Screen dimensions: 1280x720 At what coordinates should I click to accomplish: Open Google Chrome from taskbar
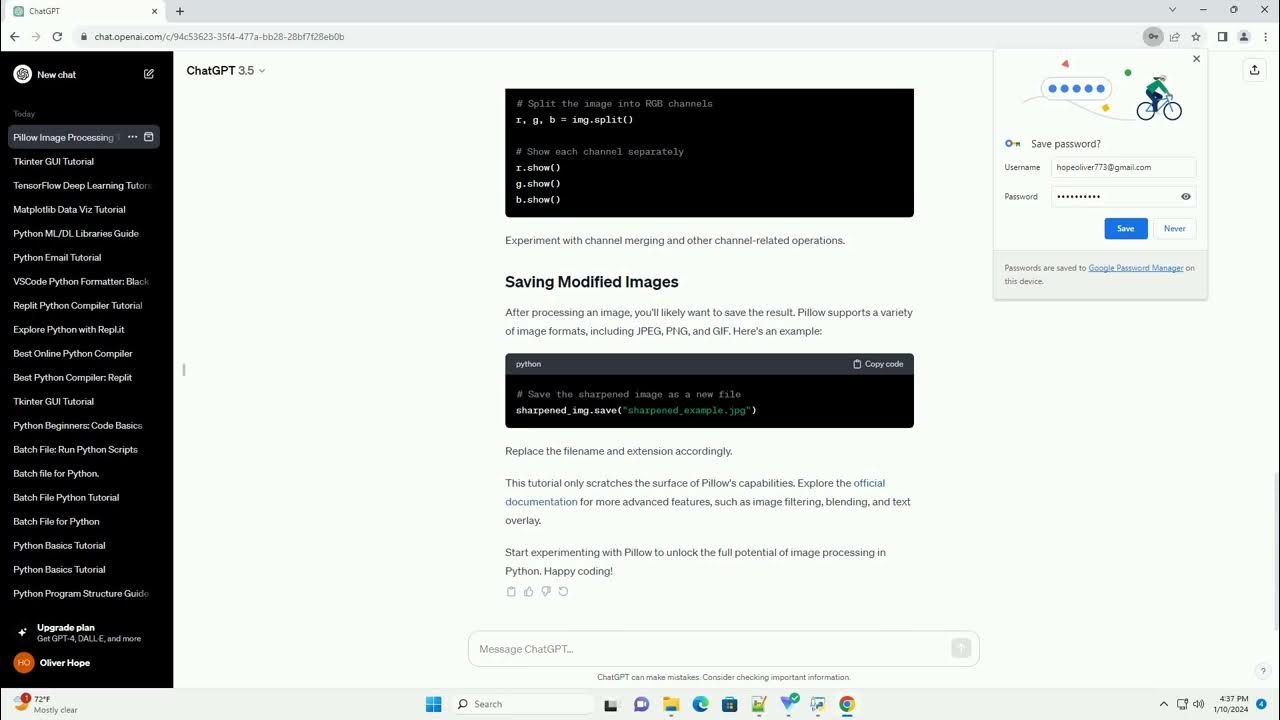pos(847,704)
